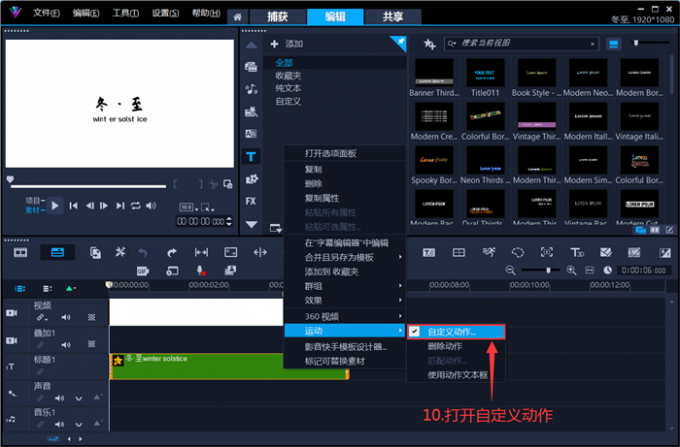The image size is (680, 447).
Task: Jump to the end of the clip
Action: [x=120, y=206]
